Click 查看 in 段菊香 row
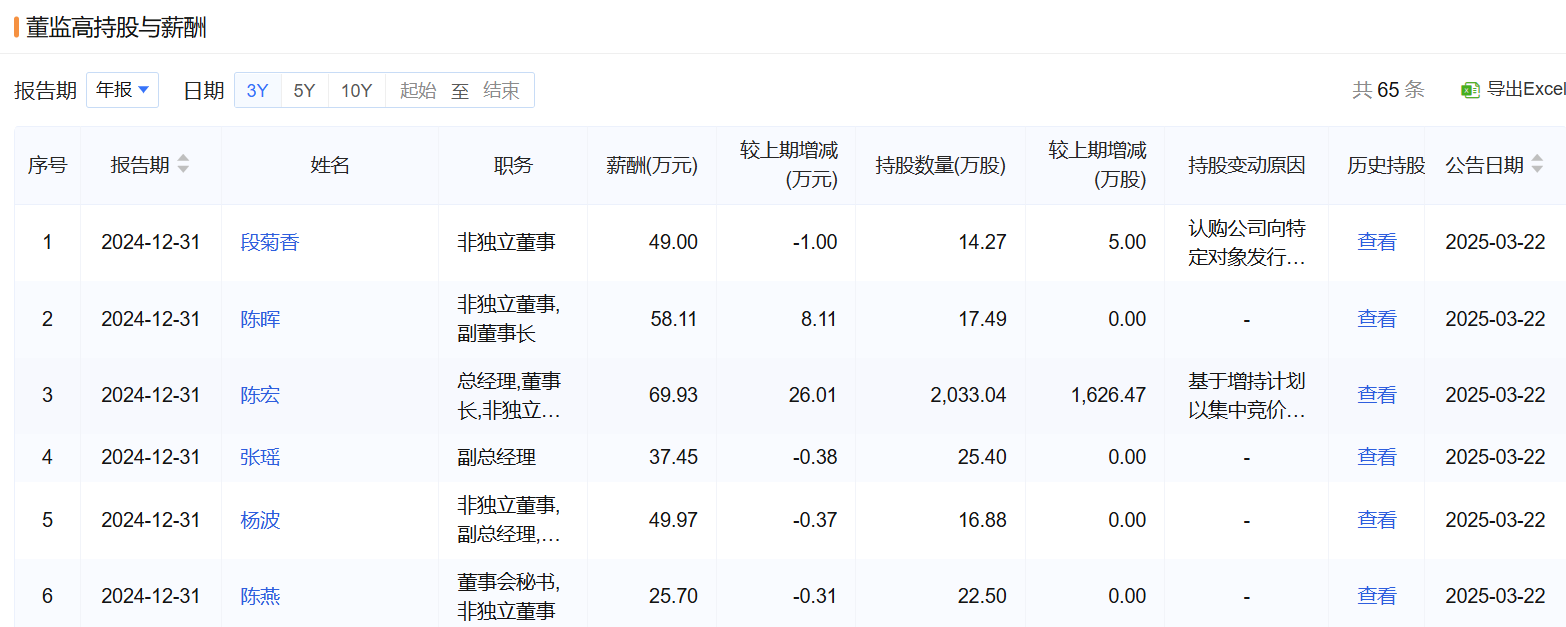The image size is (1566, 627). [1376, 242]
